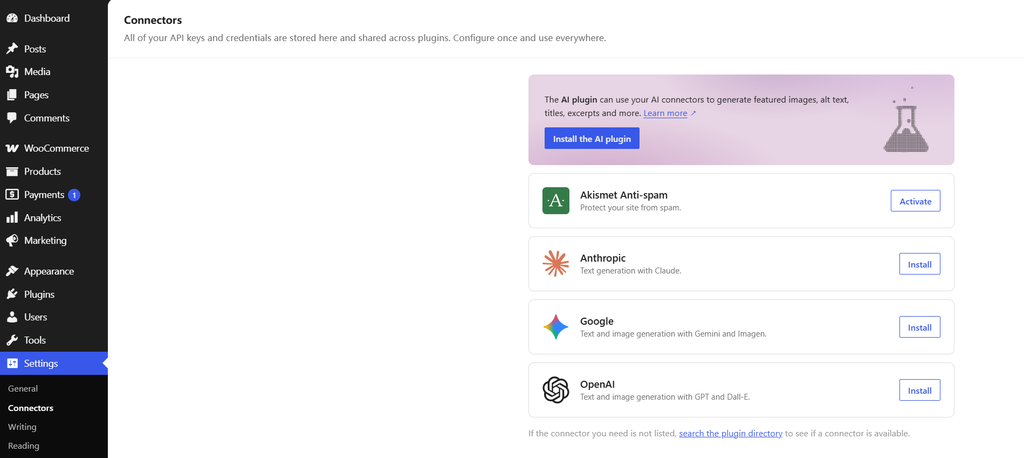Activate Akismet Anti-spam connector
Screen dimensions: 1024x458
tap(916, 201)
